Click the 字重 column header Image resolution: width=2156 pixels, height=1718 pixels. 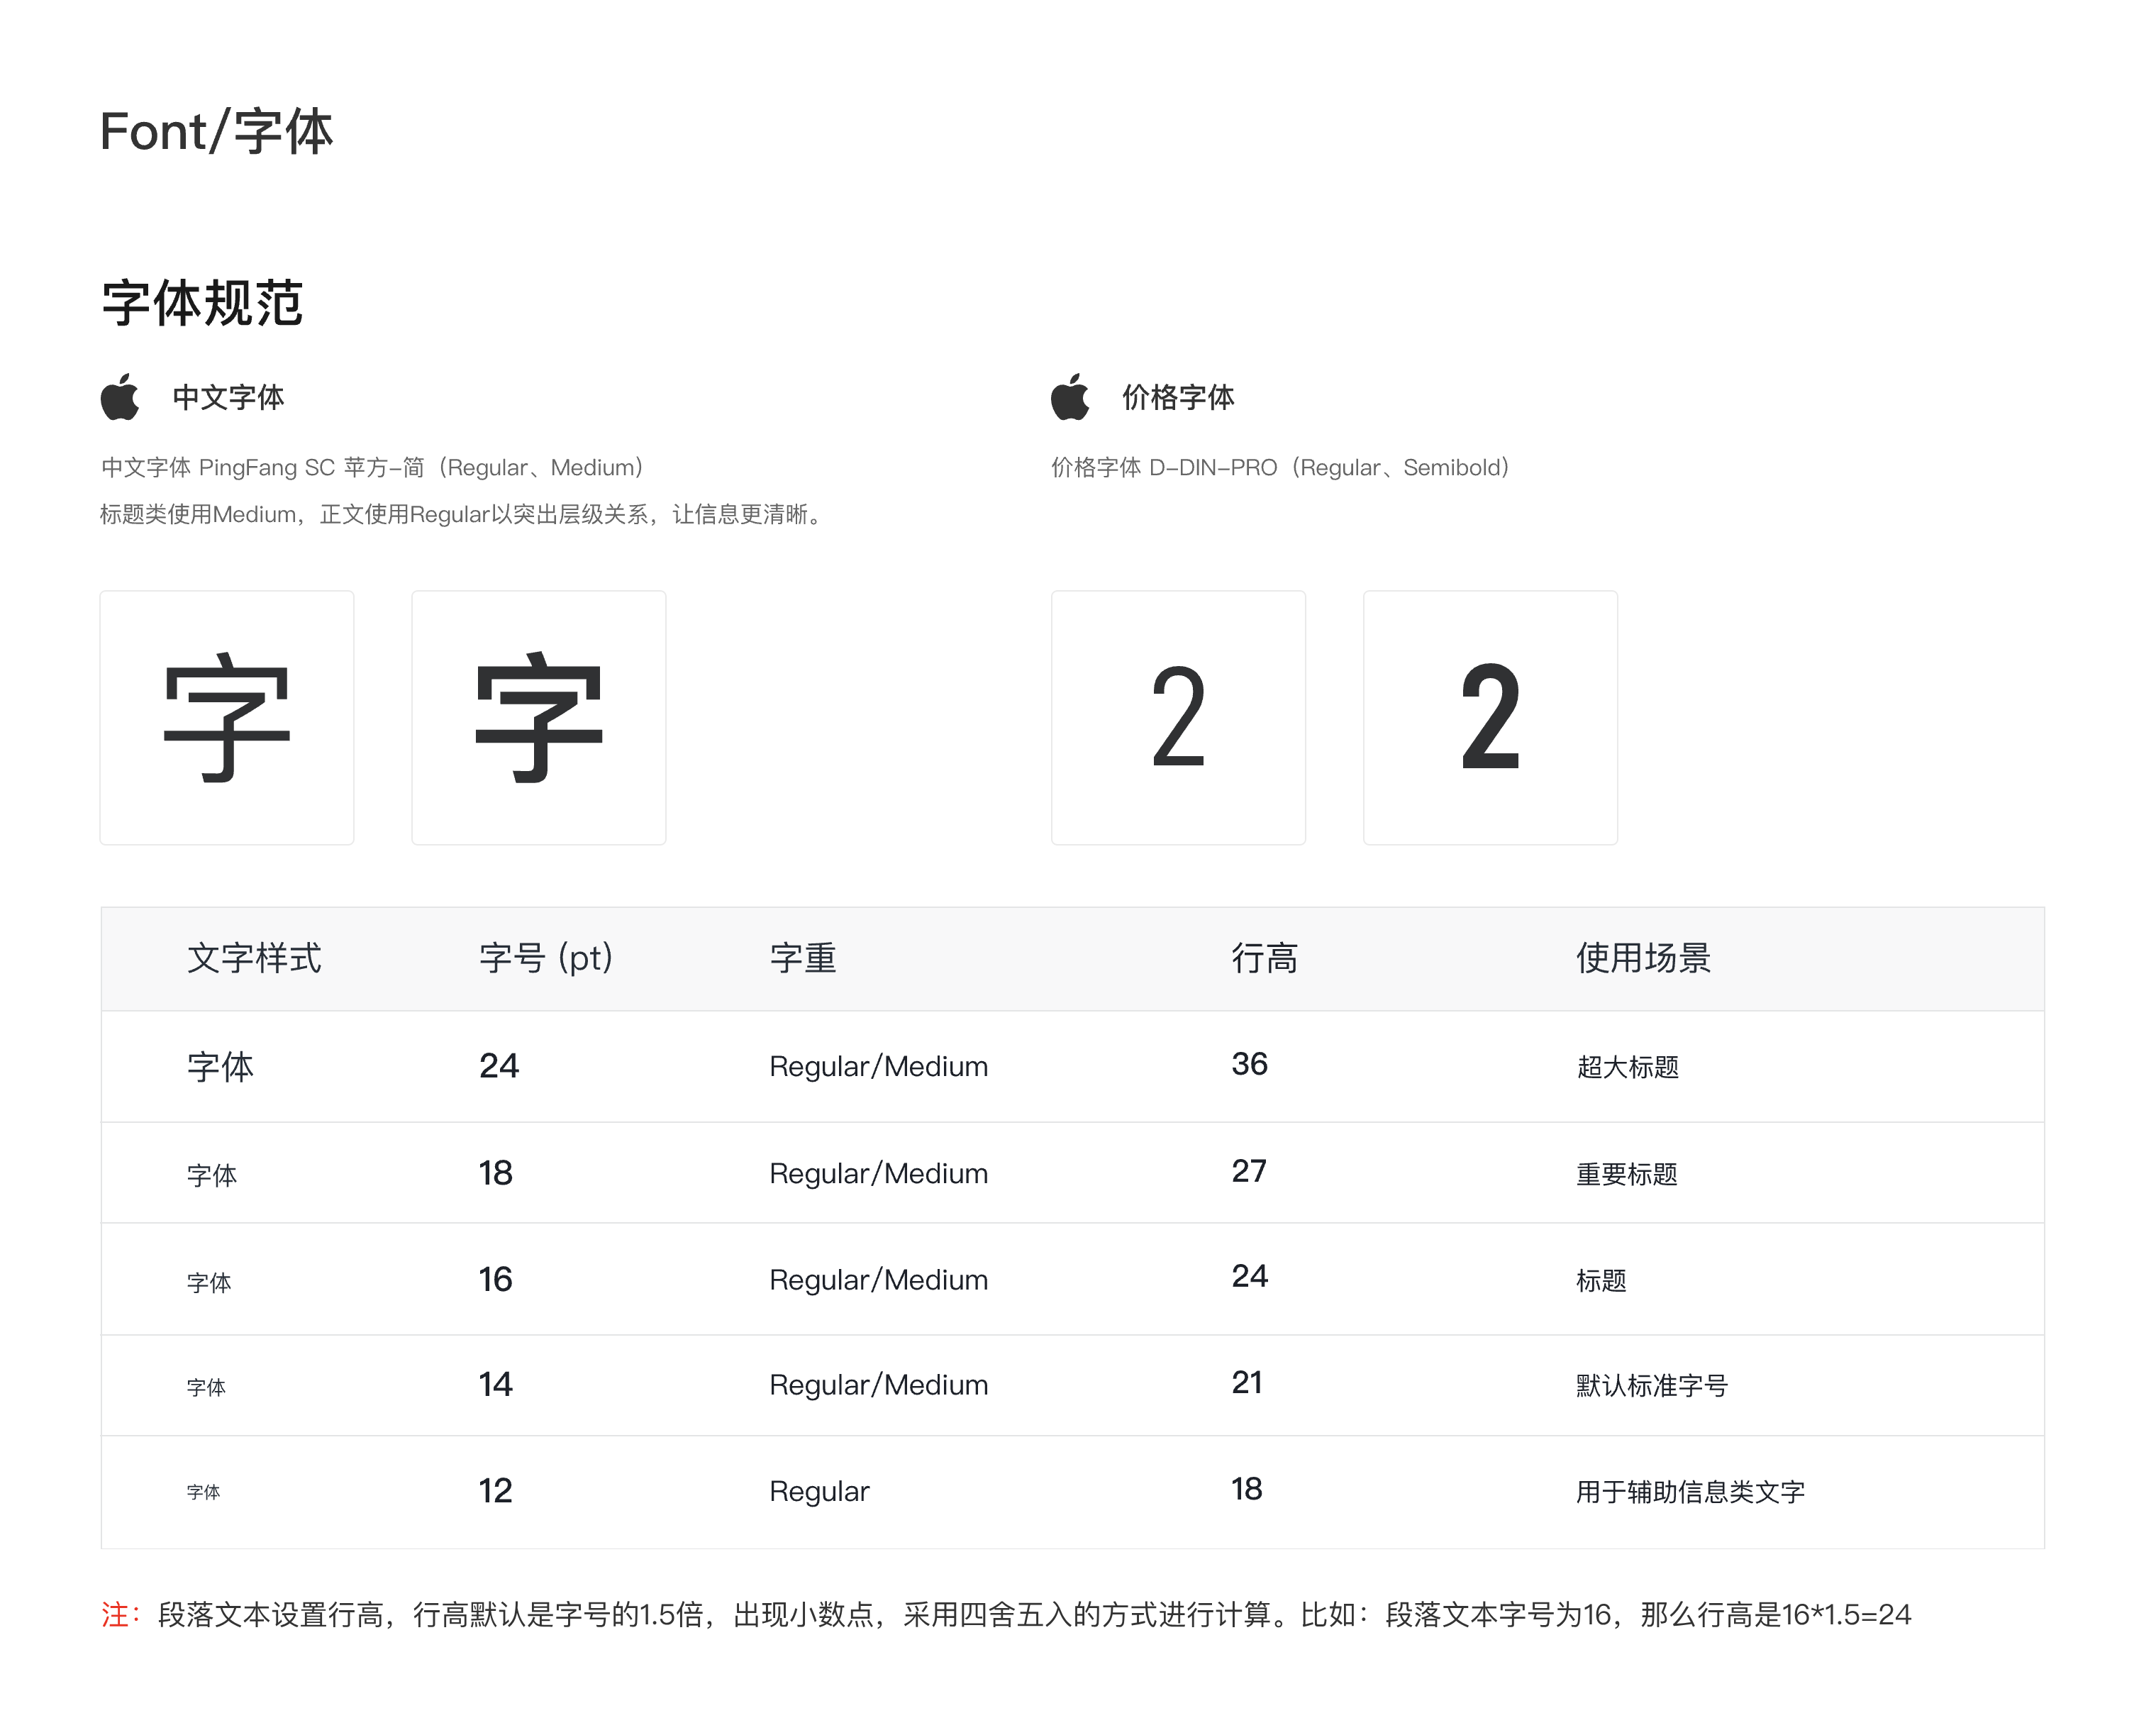tap(803, 958)
